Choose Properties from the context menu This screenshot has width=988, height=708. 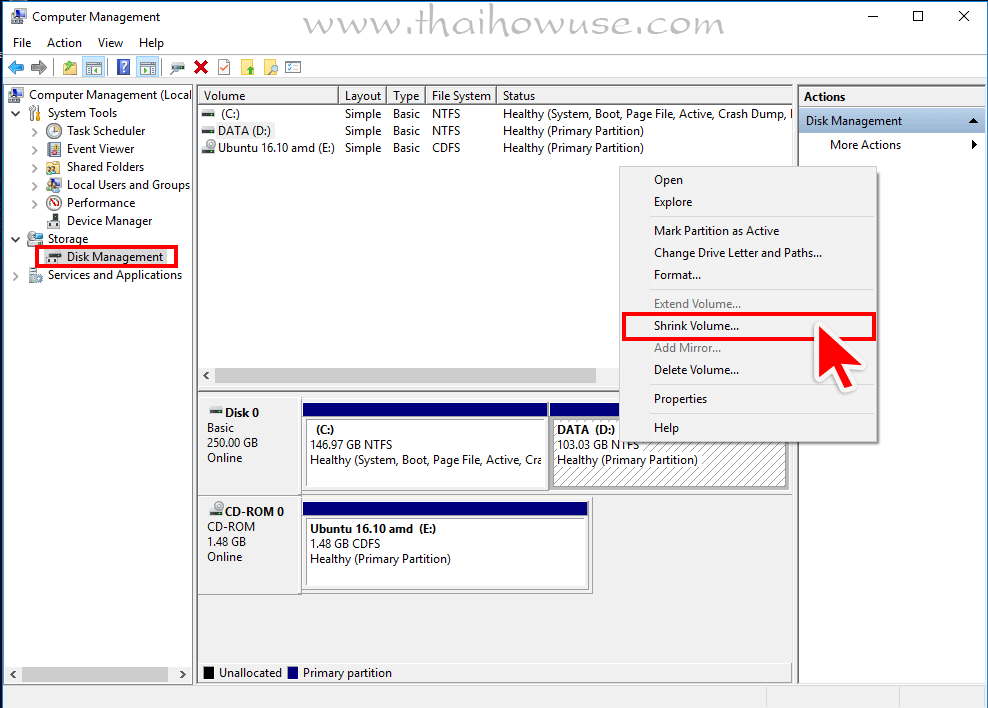[749, 399]
